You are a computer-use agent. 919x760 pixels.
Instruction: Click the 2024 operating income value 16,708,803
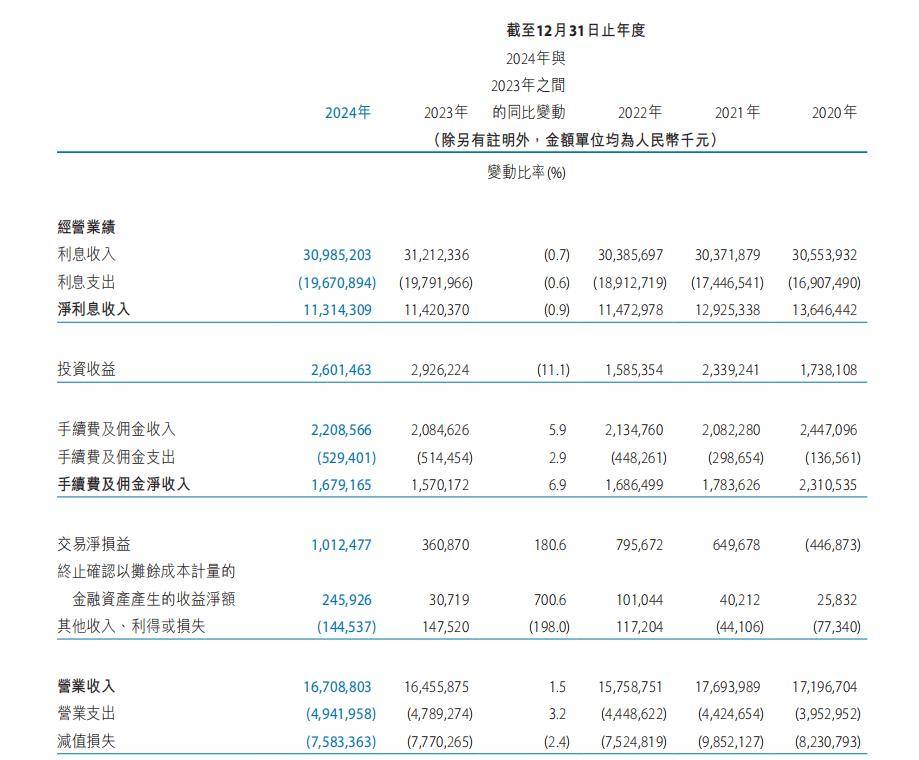pos(337,687)
